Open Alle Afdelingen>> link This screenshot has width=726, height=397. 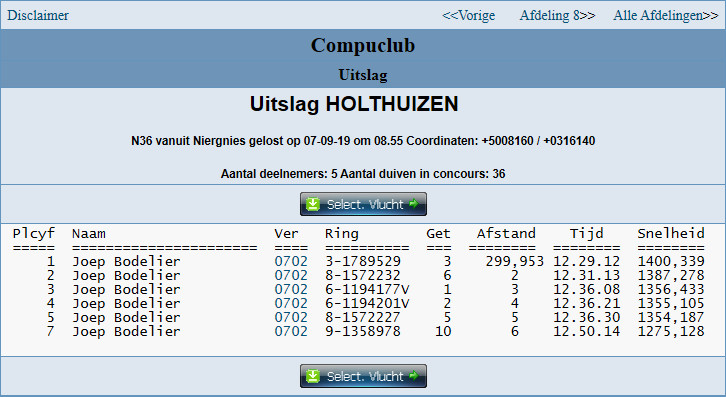(x=666, y=15)
